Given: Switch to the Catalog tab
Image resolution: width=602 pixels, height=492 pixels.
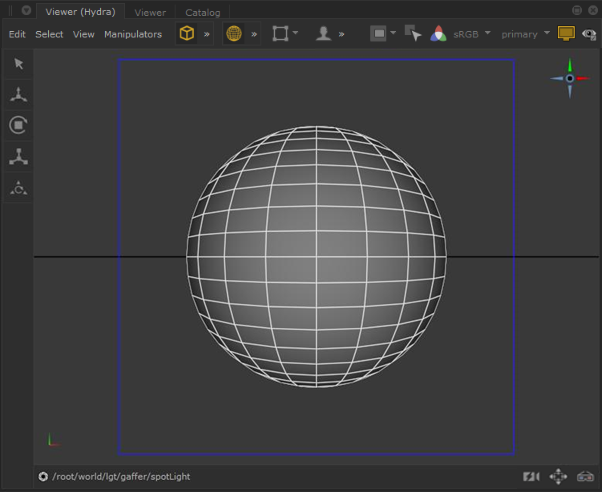Looking at the screenshot, I should click(x=202, y=12).
